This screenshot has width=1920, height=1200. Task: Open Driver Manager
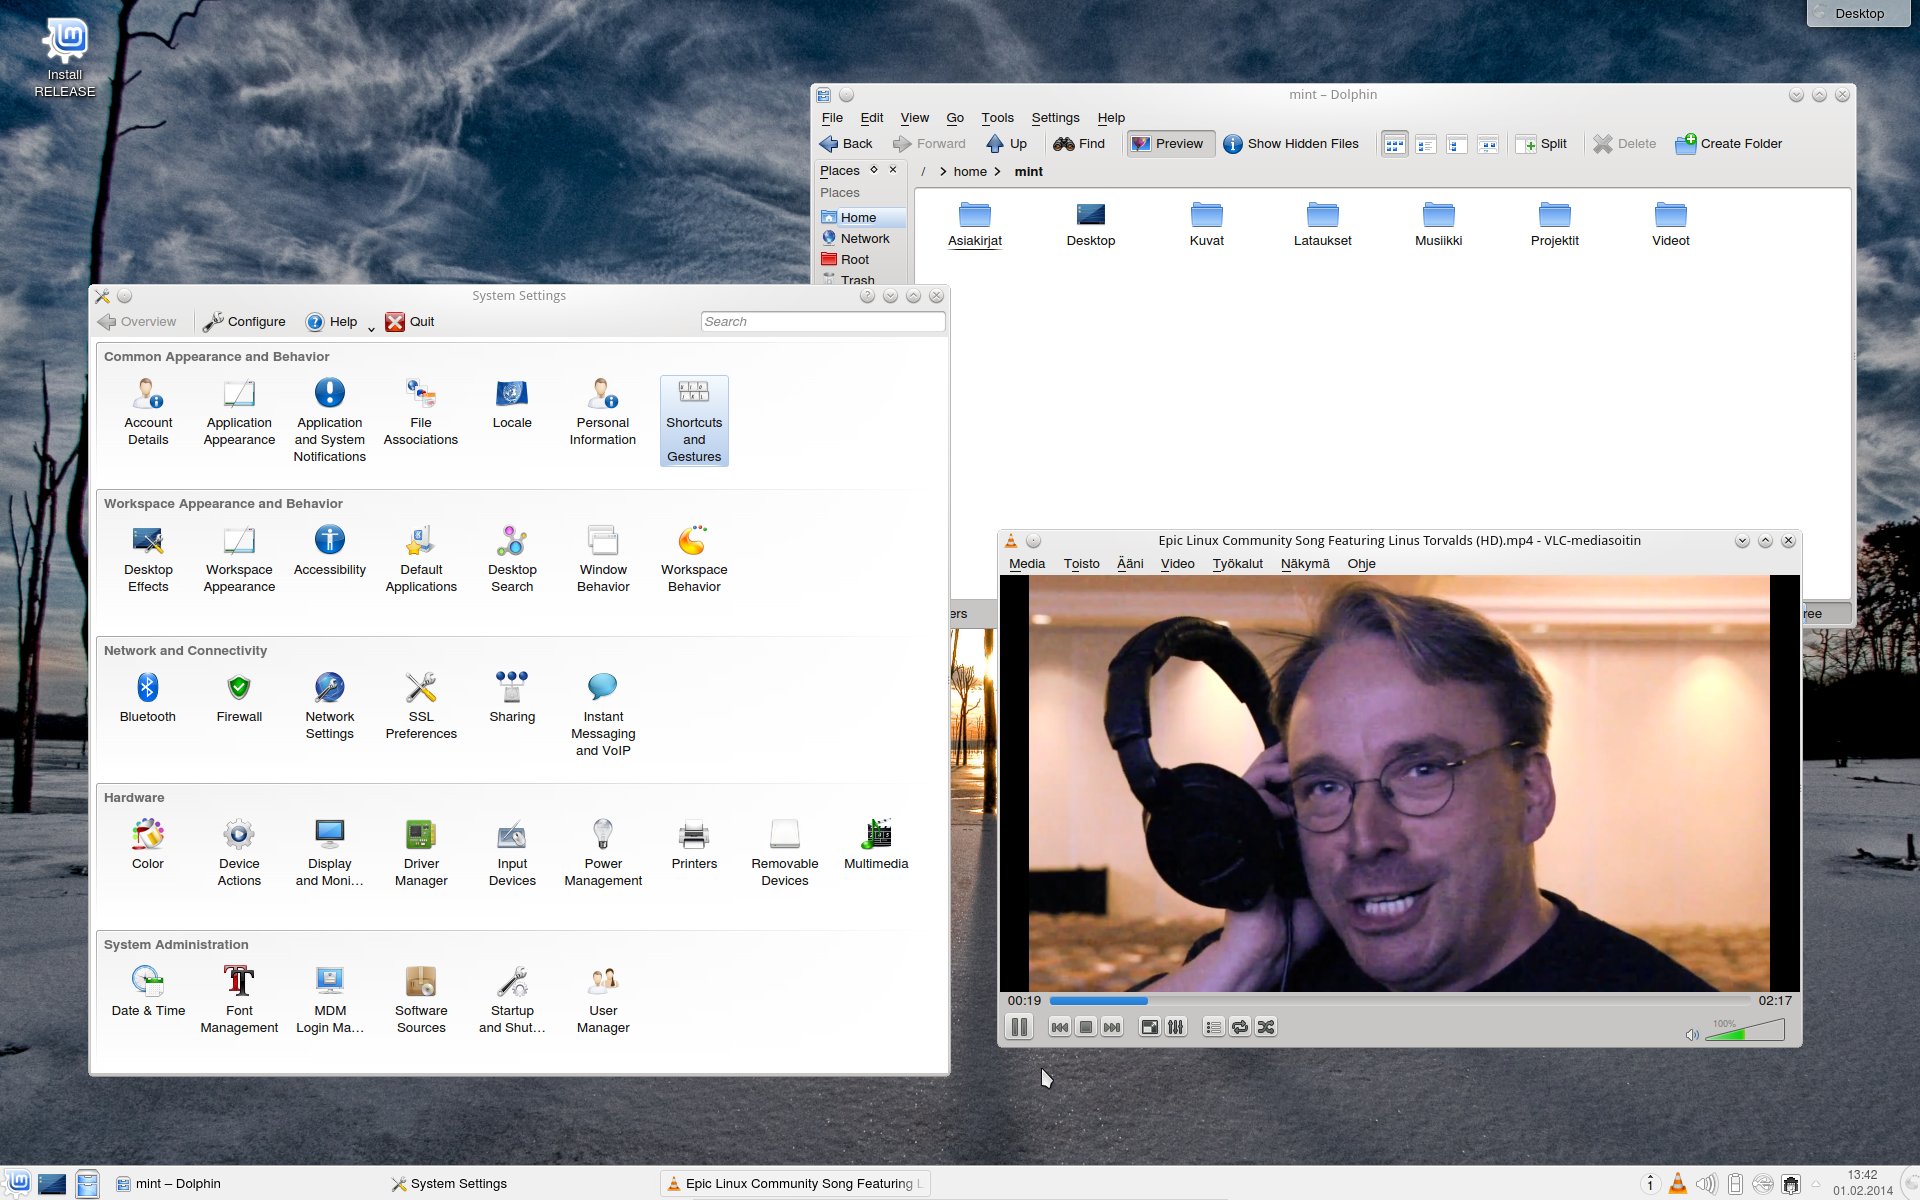421,853
